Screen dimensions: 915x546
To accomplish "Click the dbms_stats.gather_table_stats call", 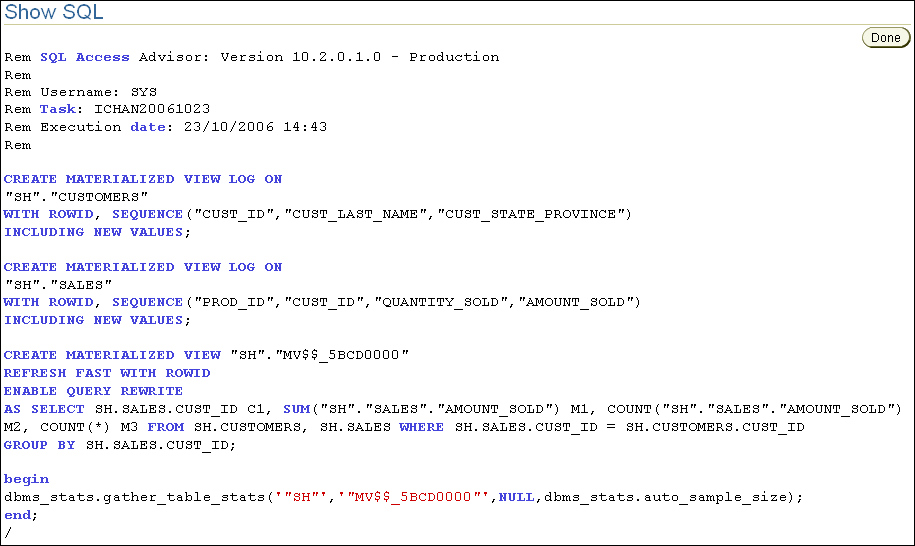I will tap(140, 497).
